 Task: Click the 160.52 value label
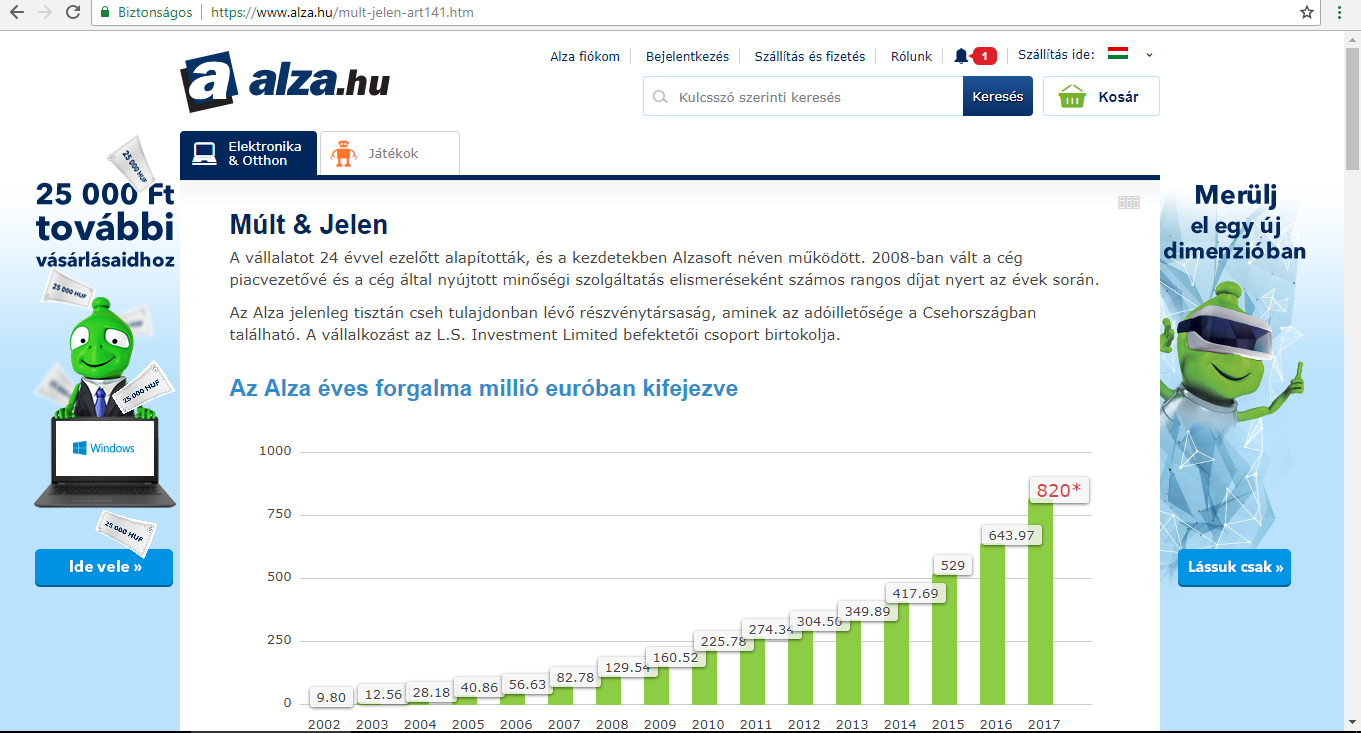[676, 658]
